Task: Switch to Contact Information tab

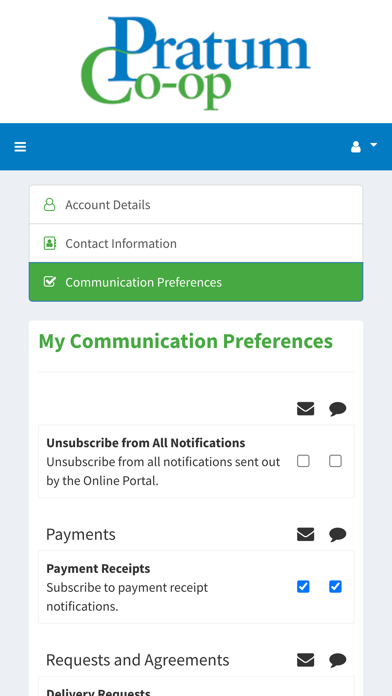Action: coord(196,243)
